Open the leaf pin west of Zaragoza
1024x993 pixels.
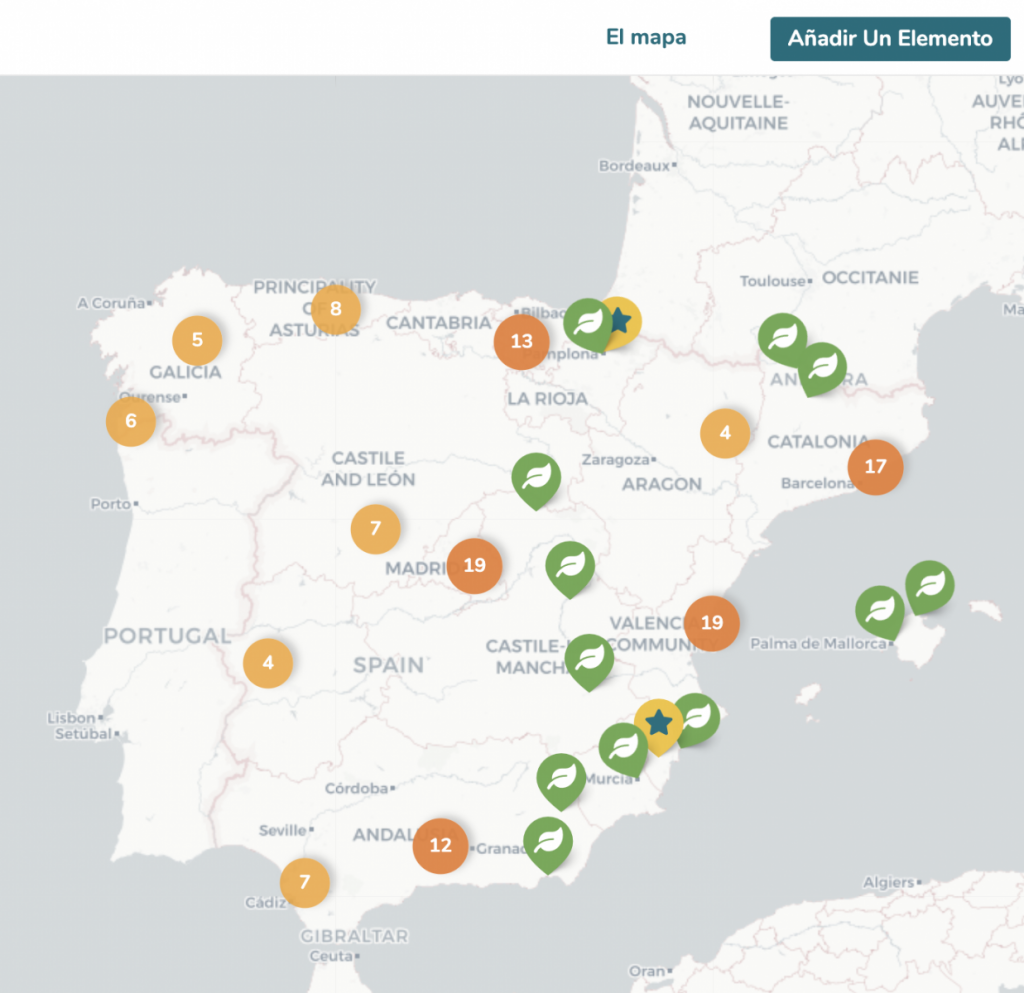pos(537,476)
